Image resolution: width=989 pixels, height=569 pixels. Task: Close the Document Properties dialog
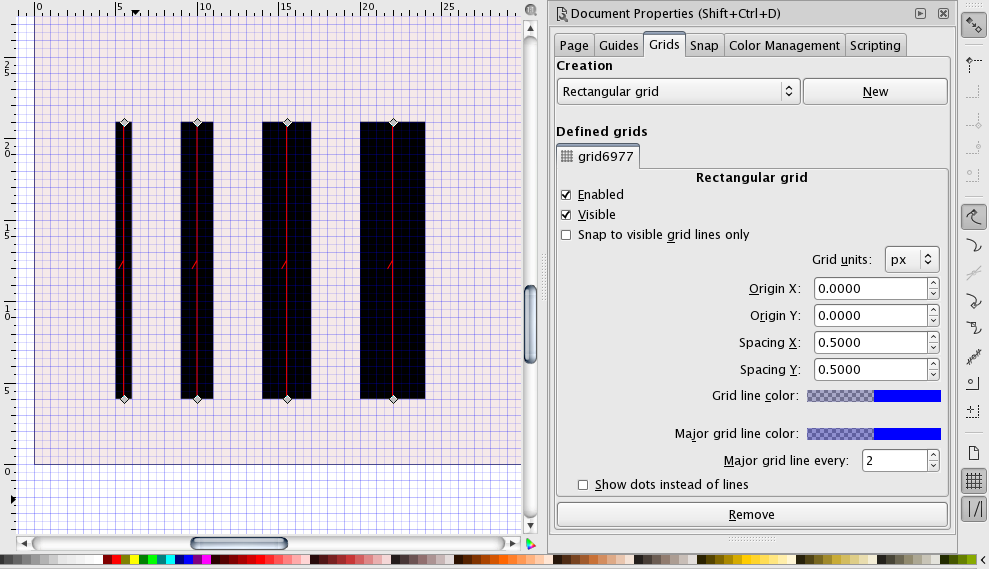click(x=944, y=13)
